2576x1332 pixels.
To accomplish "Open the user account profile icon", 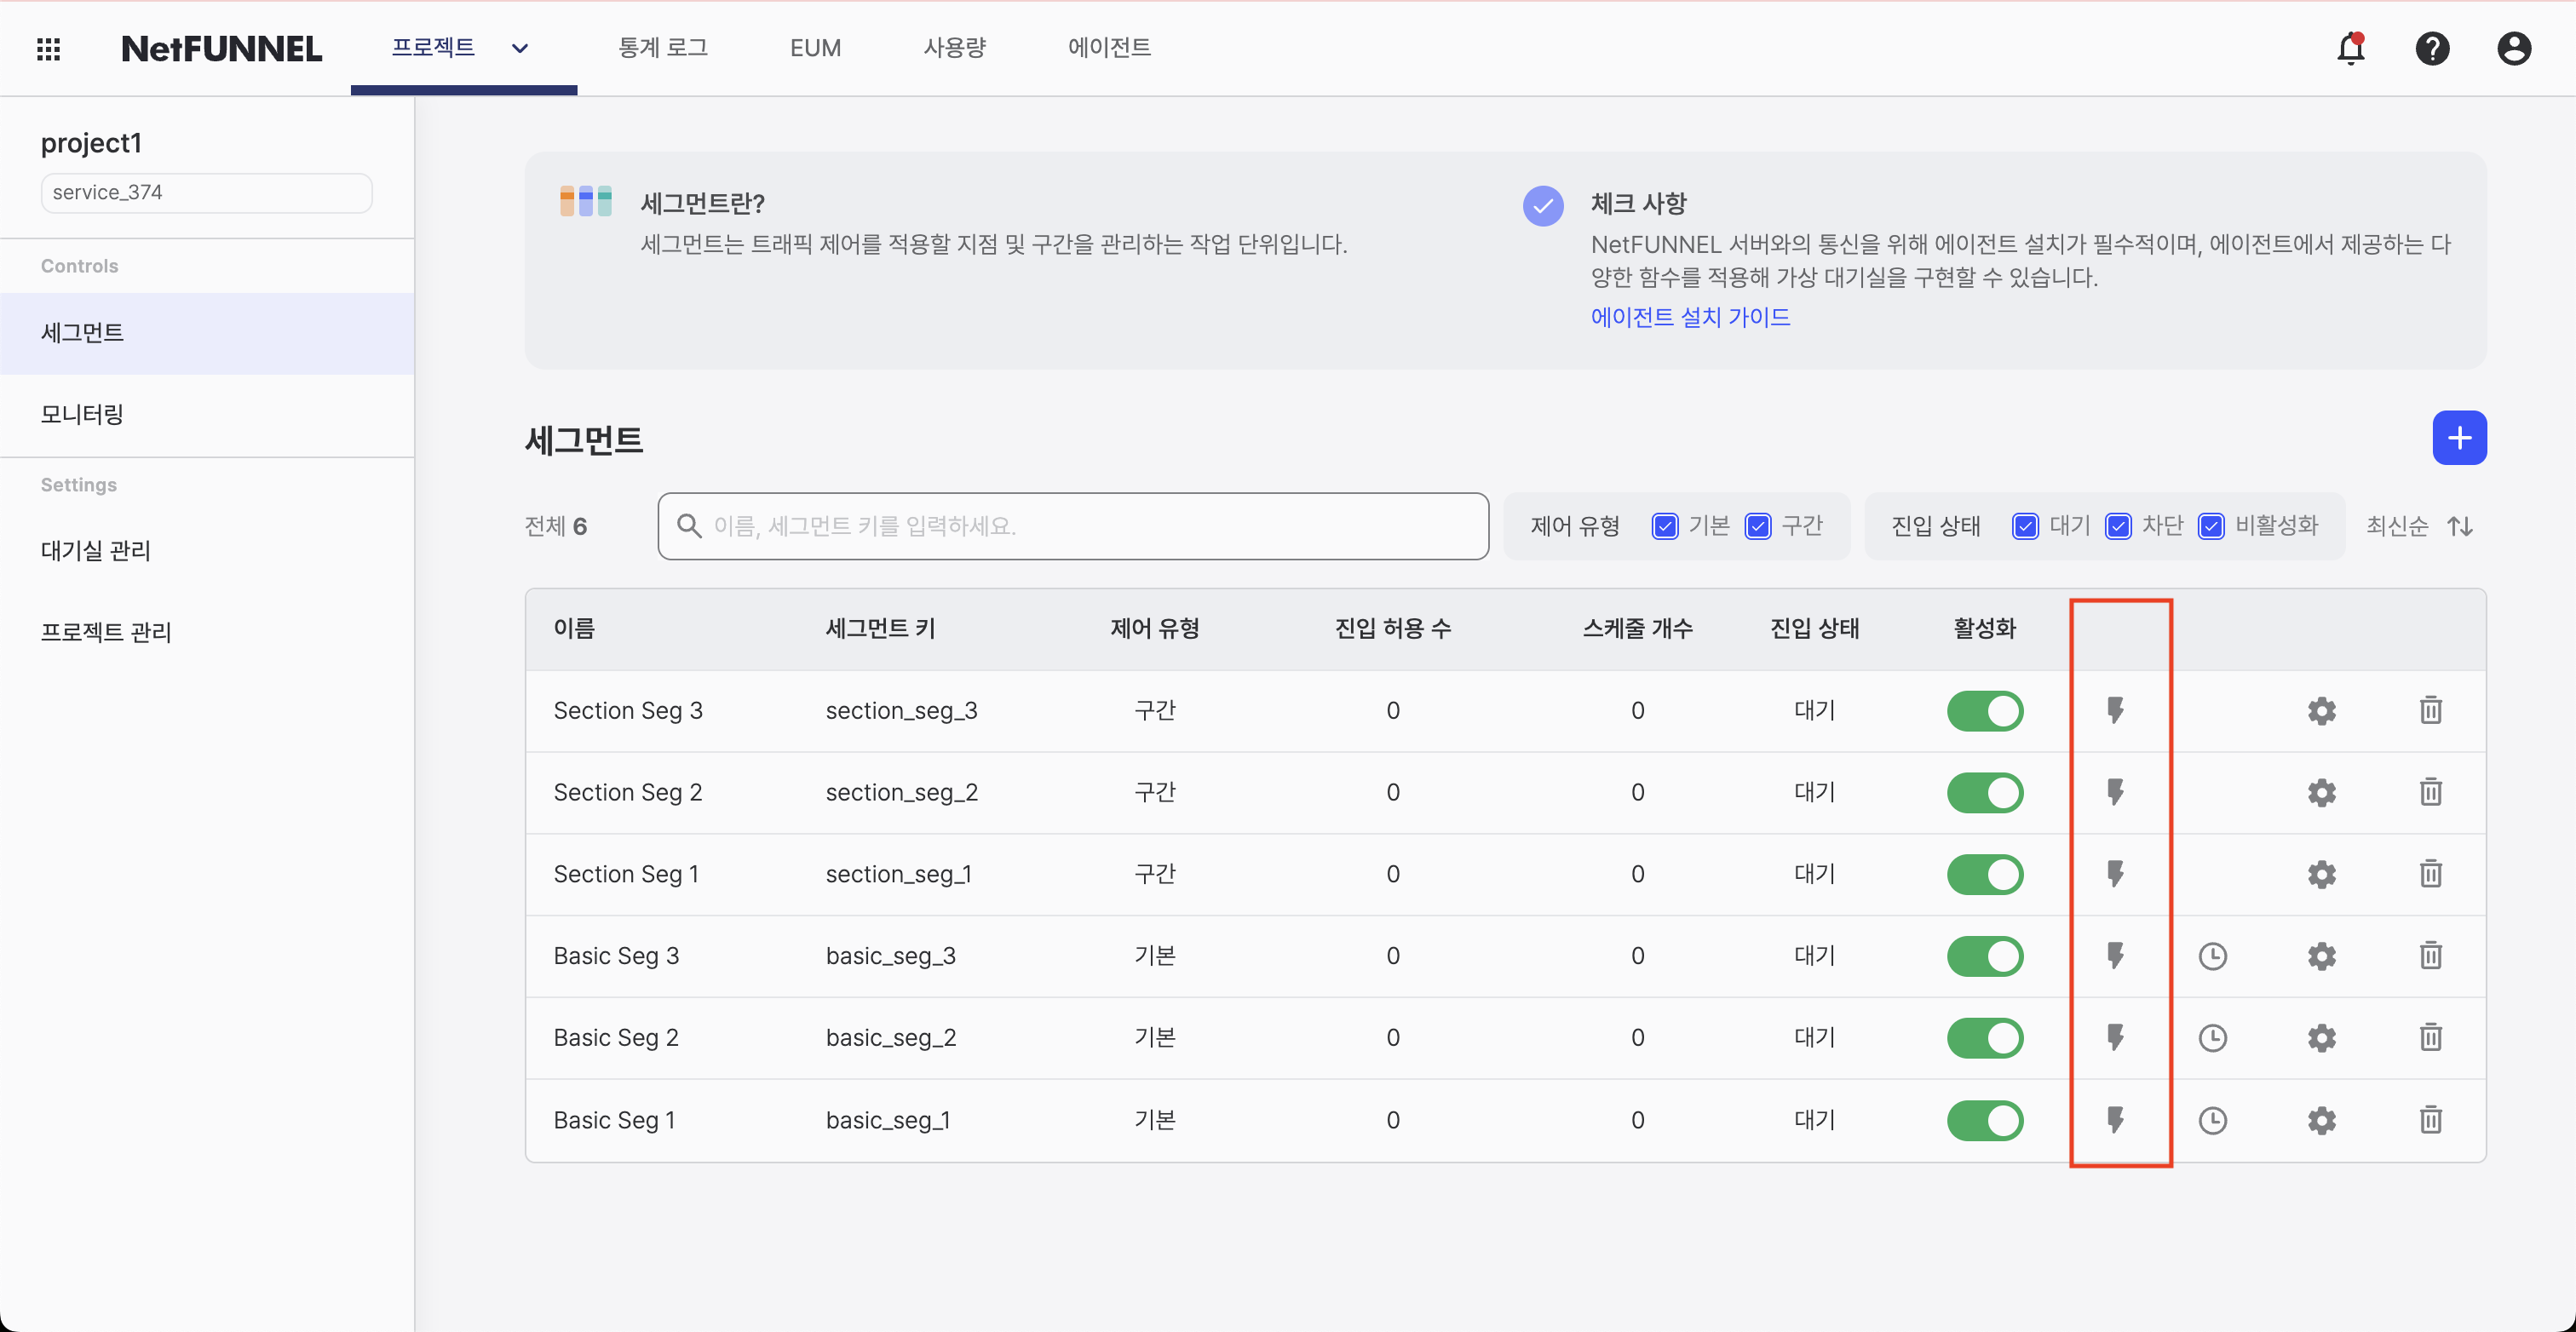I will click(x=2514, y=48).
